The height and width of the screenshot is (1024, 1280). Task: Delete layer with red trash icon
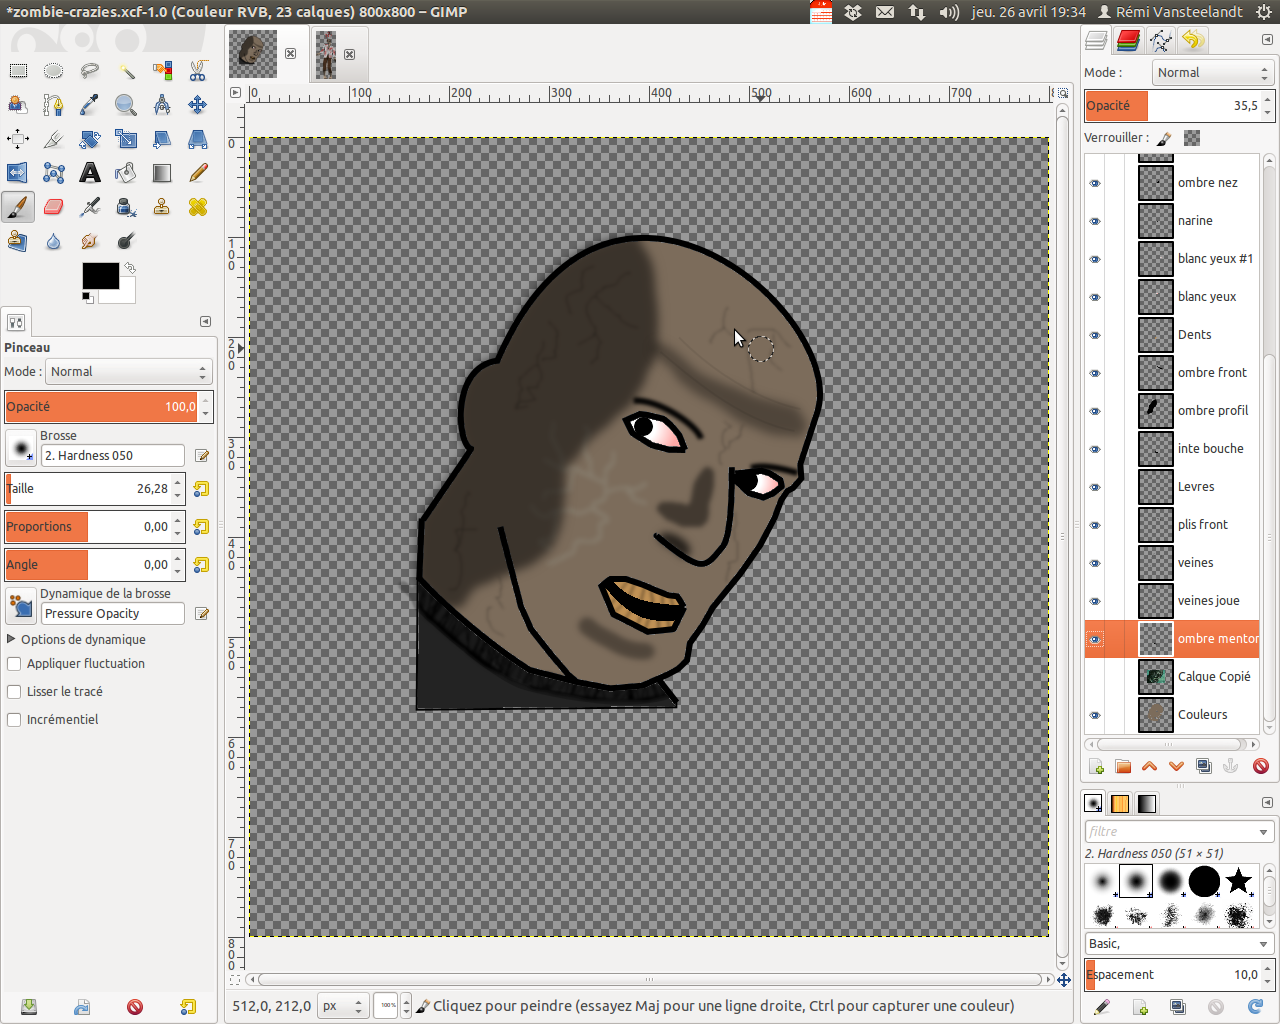pos(1260,767)
